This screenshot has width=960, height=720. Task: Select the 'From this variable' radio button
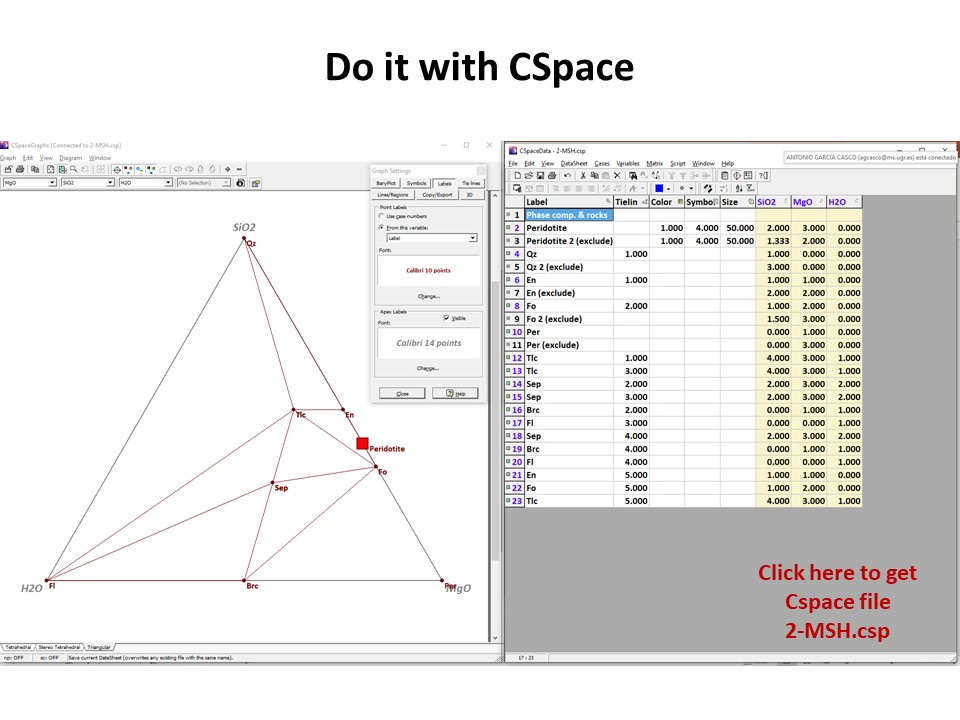381,227
